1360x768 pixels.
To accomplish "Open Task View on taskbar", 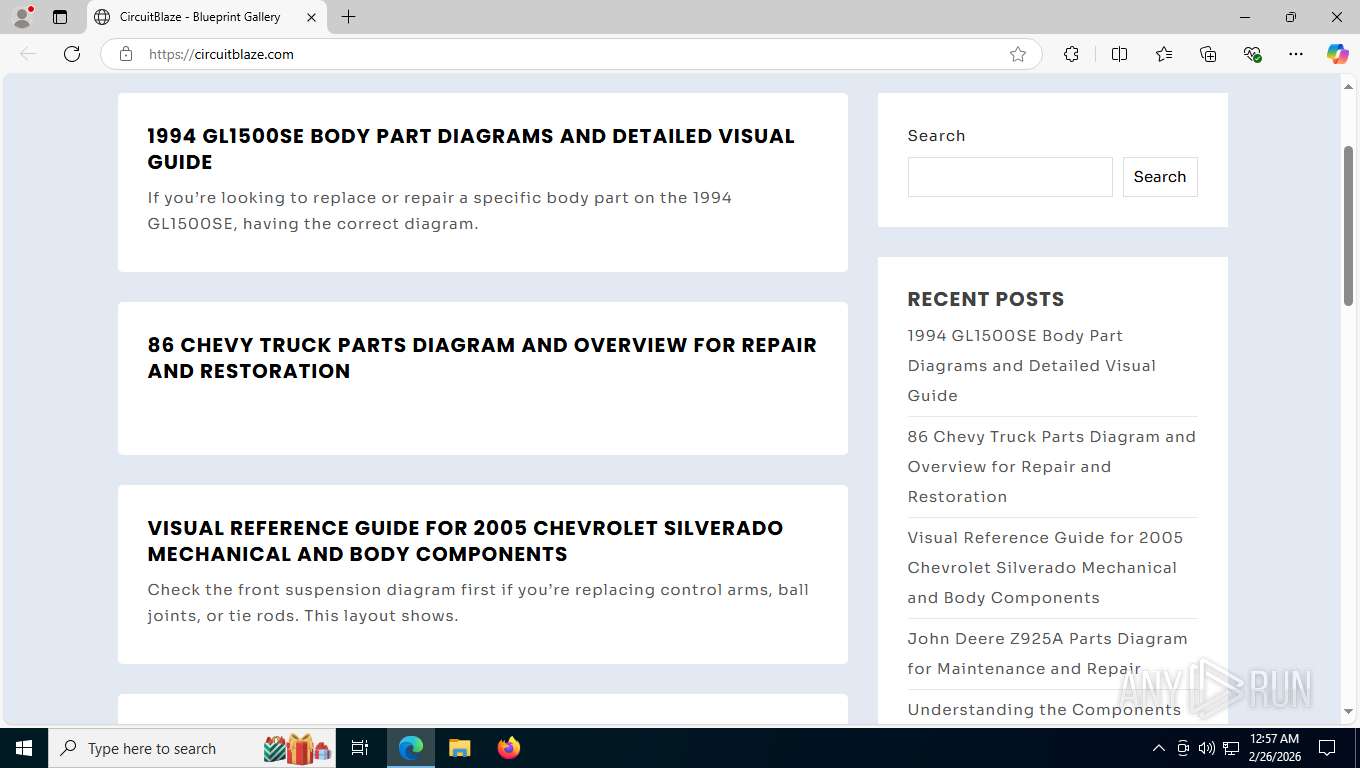I will (x=360, y=748).
